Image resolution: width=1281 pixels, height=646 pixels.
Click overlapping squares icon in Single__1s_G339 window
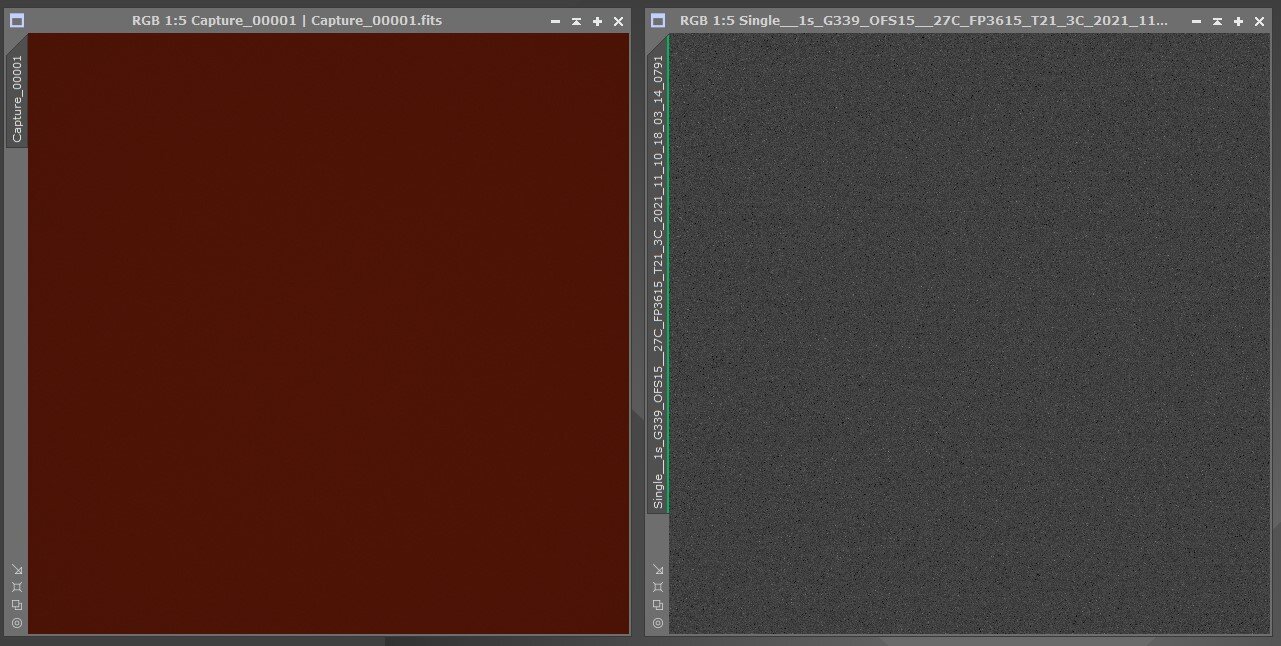[x=657, y=605]
